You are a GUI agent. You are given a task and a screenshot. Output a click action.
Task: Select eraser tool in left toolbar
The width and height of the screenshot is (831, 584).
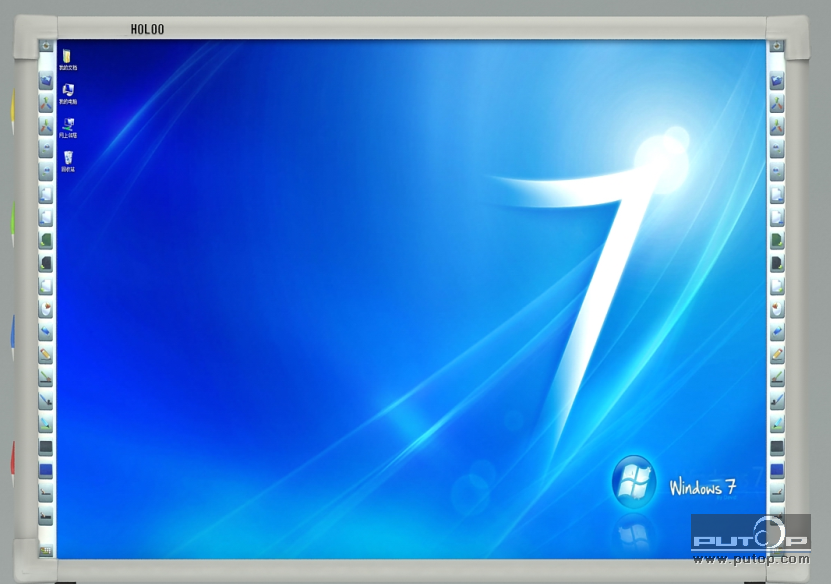tap(46, 332)
